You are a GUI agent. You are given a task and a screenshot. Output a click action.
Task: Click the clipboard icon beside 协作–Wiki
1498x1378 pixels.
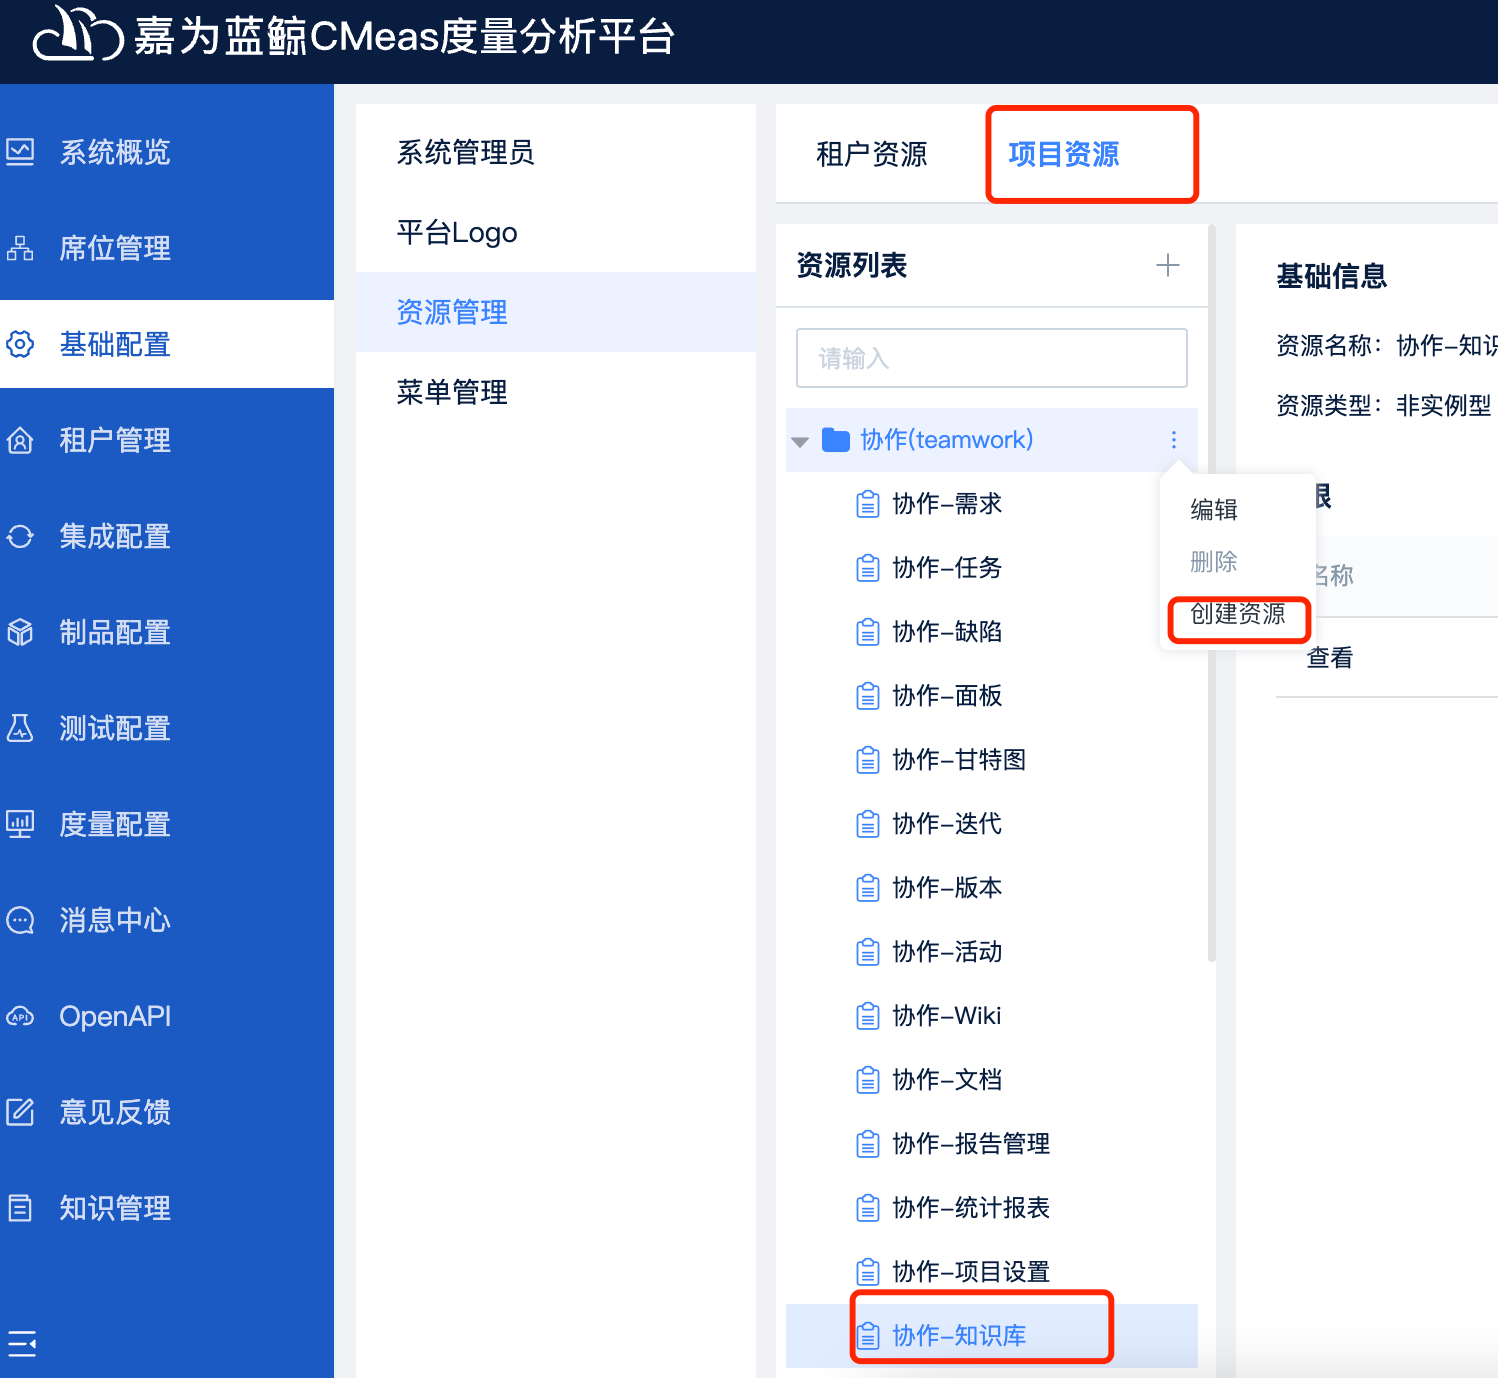868,1016
